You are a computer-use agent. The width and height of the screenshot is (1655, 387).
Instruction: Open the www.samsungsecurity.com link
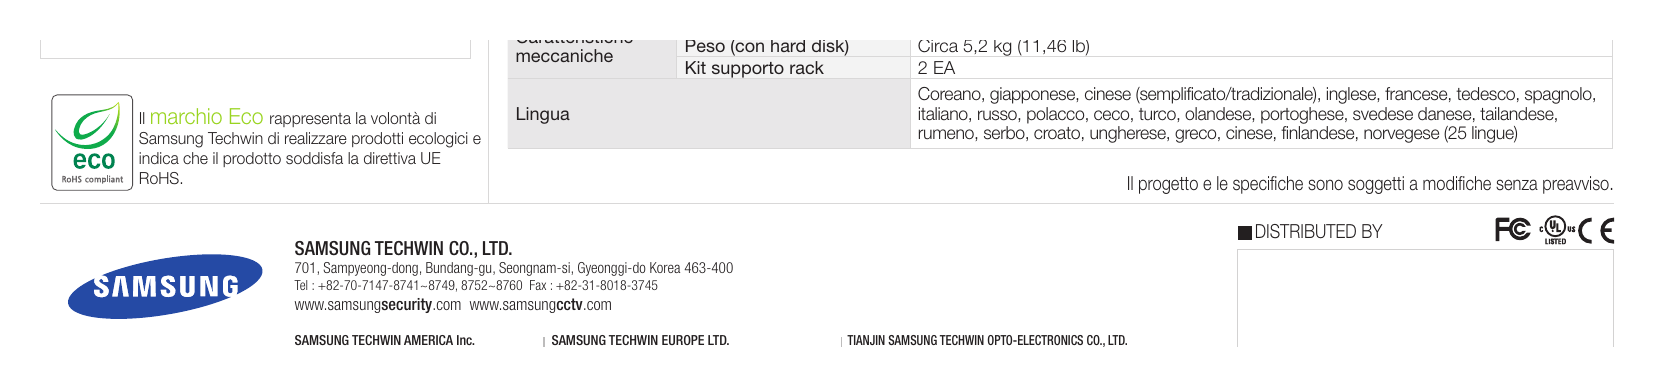pos(377,304)
